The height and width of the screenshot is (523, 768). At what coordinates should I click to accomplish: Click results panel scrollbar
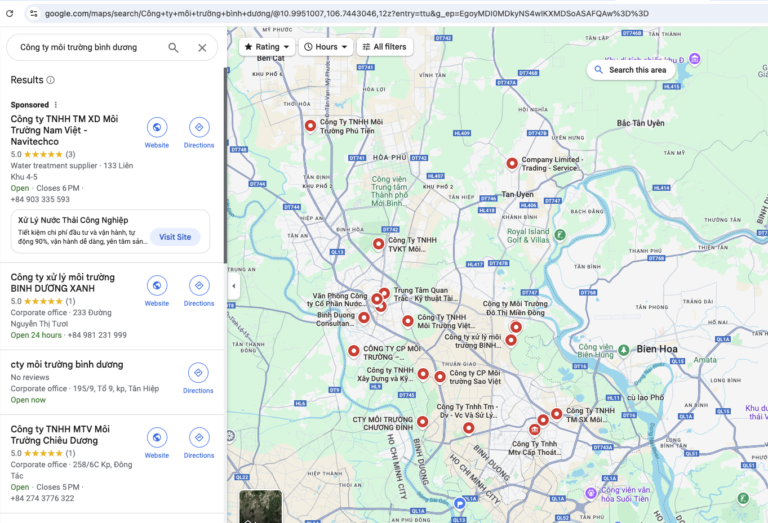pos(225,166)
